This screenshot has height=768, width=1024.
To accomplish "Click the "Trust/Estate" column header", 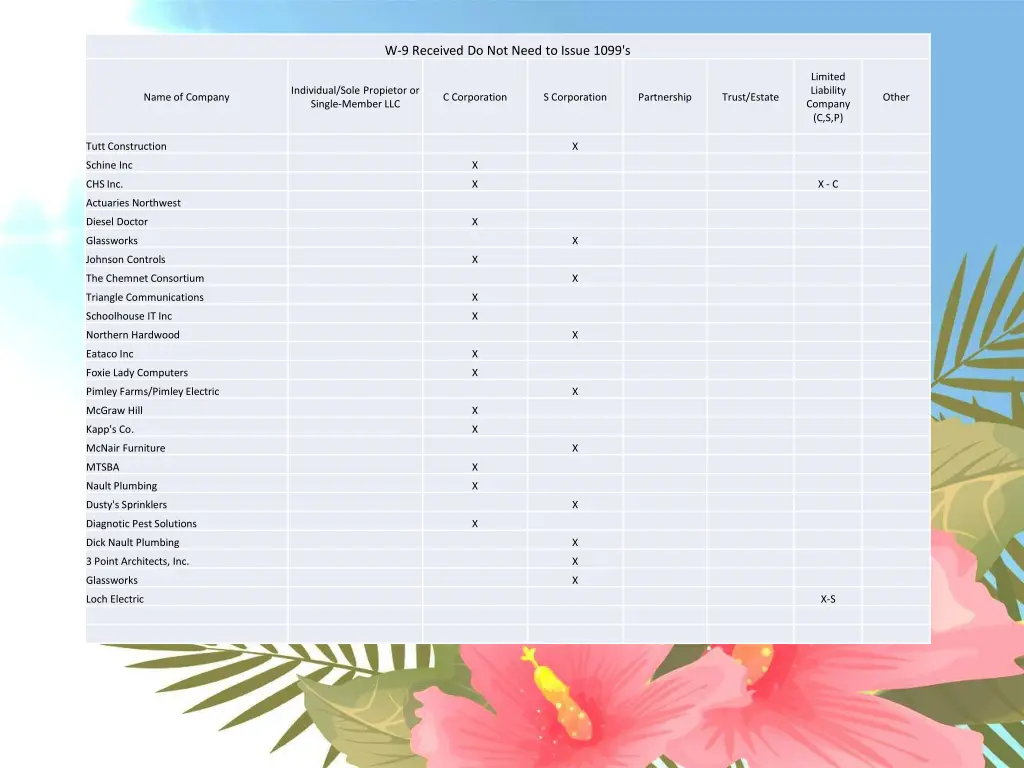I will coord(750,97).
